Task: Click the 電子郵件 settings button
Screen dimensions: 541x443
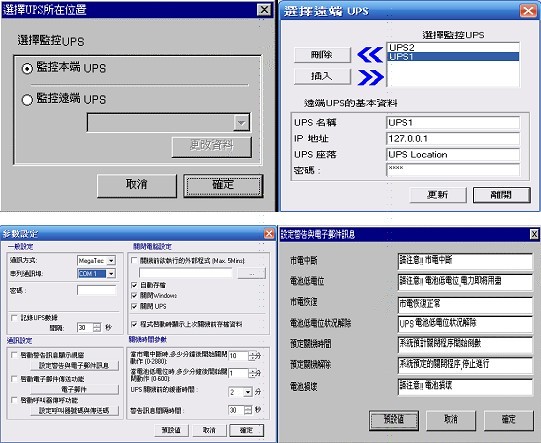Action: (x=75, y=390)
